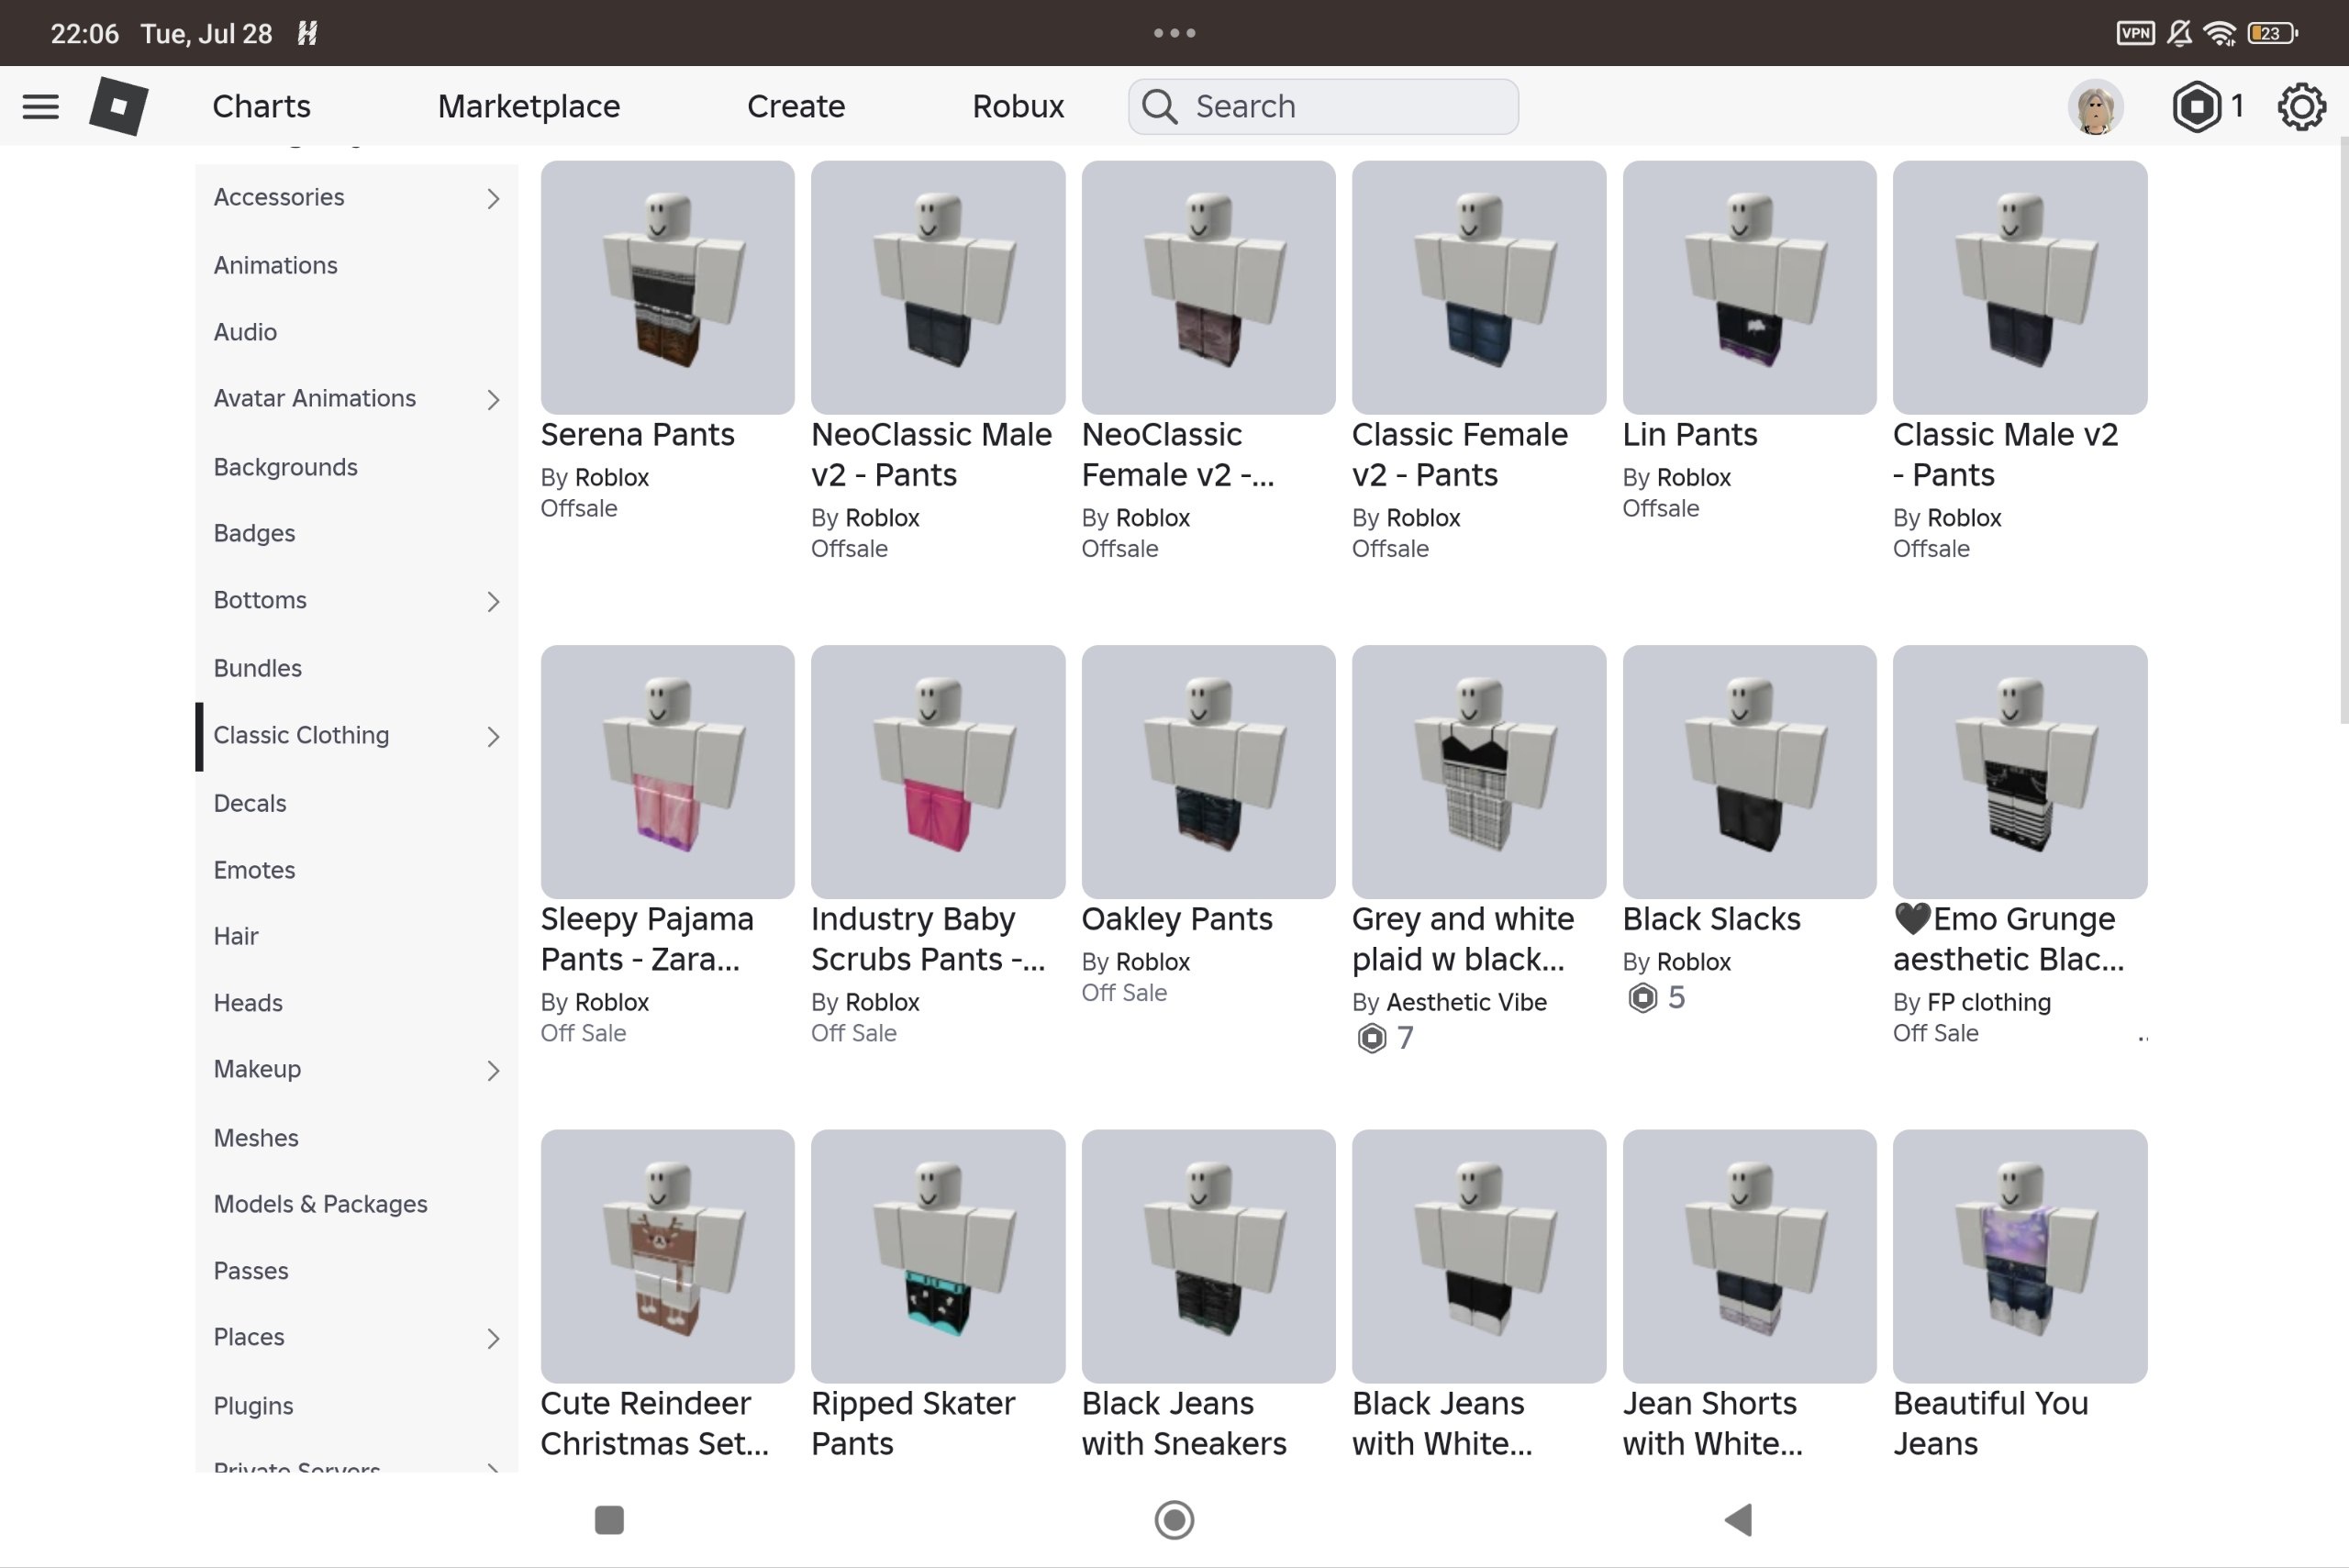
Task: Open the Cute Reindeer Christmas Set thumbnail
Action: (667, 1257)
